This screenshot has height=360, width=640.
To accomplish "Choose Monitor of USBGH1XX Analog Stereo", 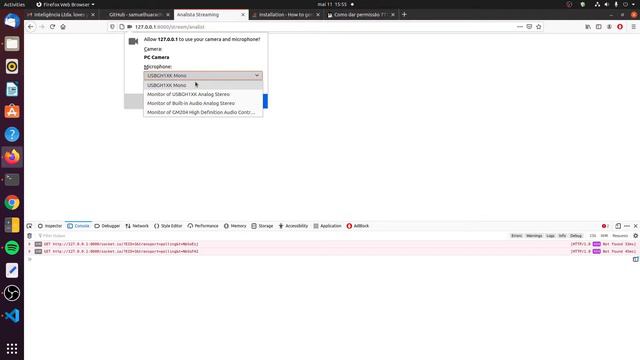I will click(x=203, y=94).
